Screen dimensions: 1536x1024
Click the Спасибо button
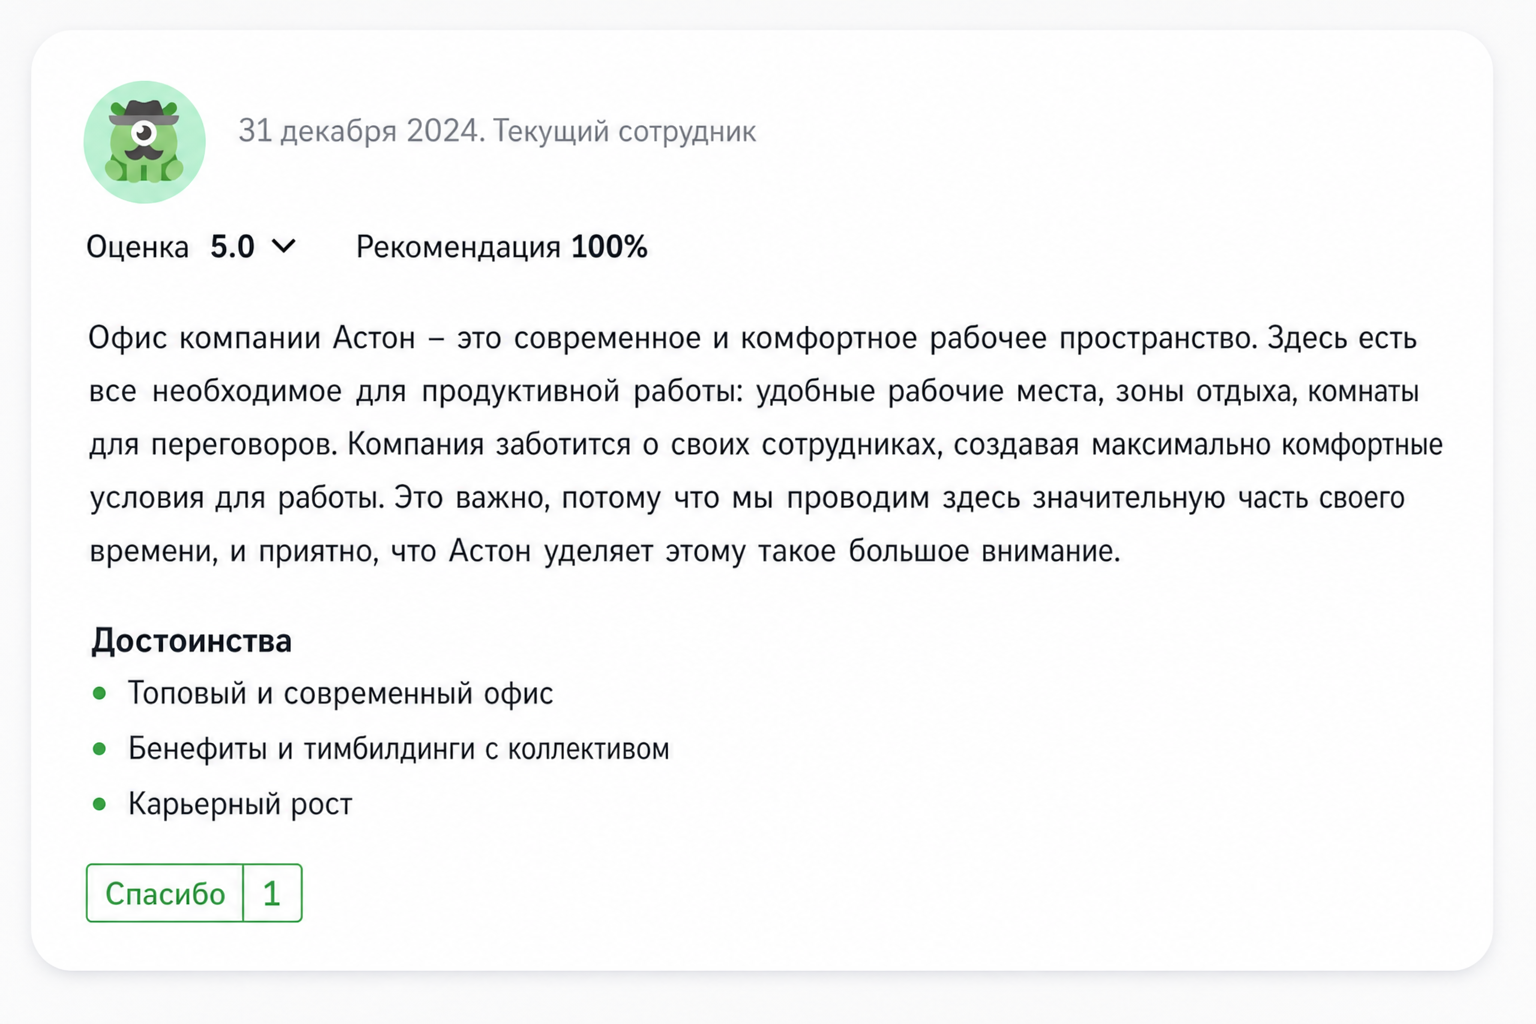pyautogui.click(x=165, y=893)
